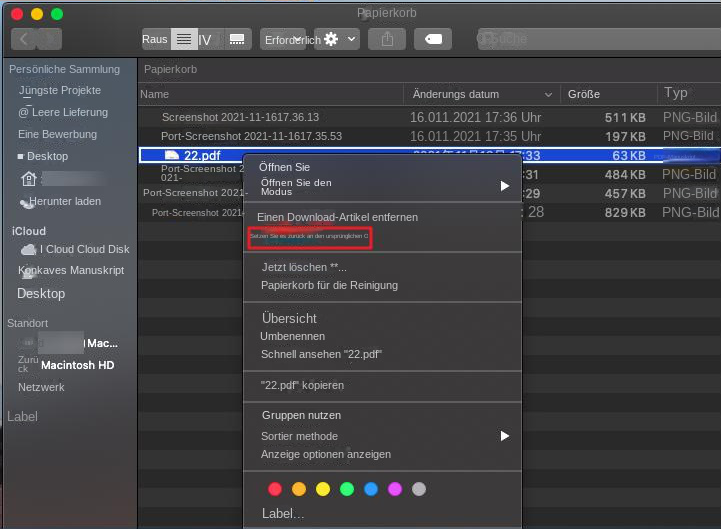
Task: Sort files by Typ column
Action: coord(675,93)
